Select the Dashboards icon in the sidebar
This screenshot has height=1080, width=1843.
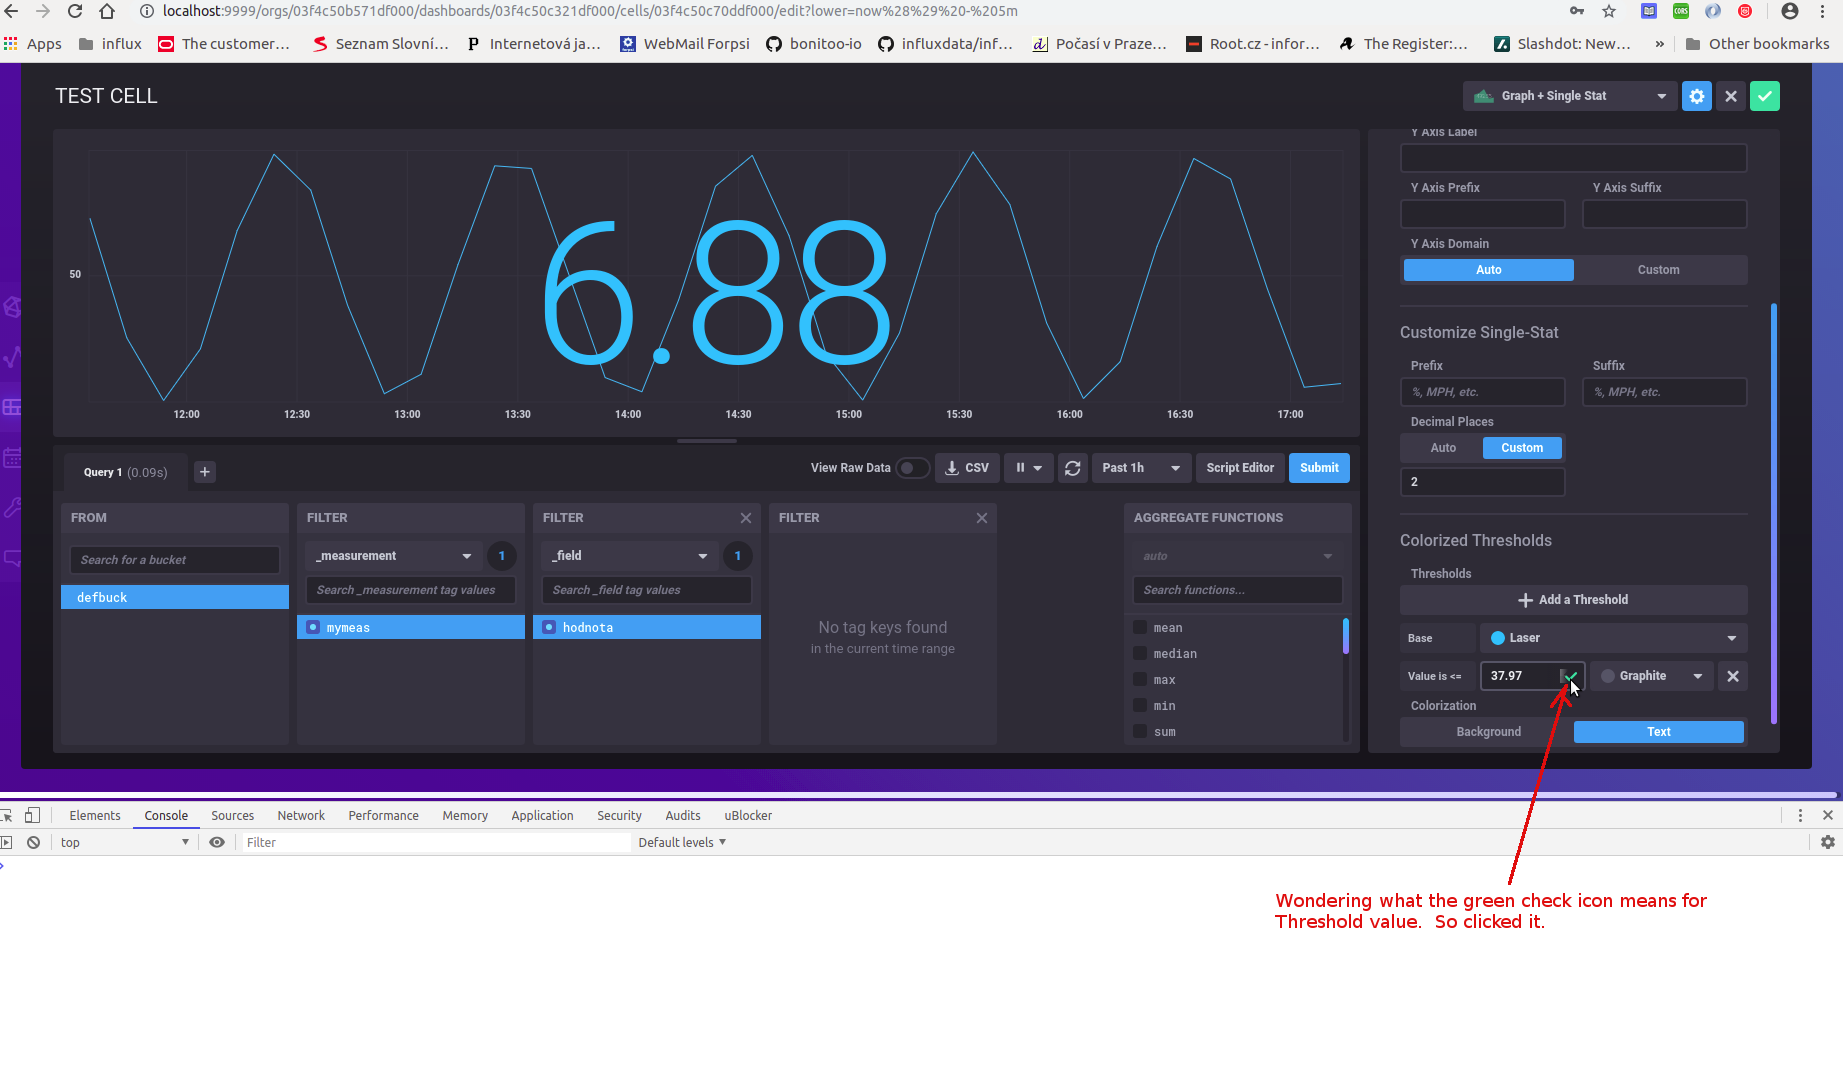pos(12,407)
